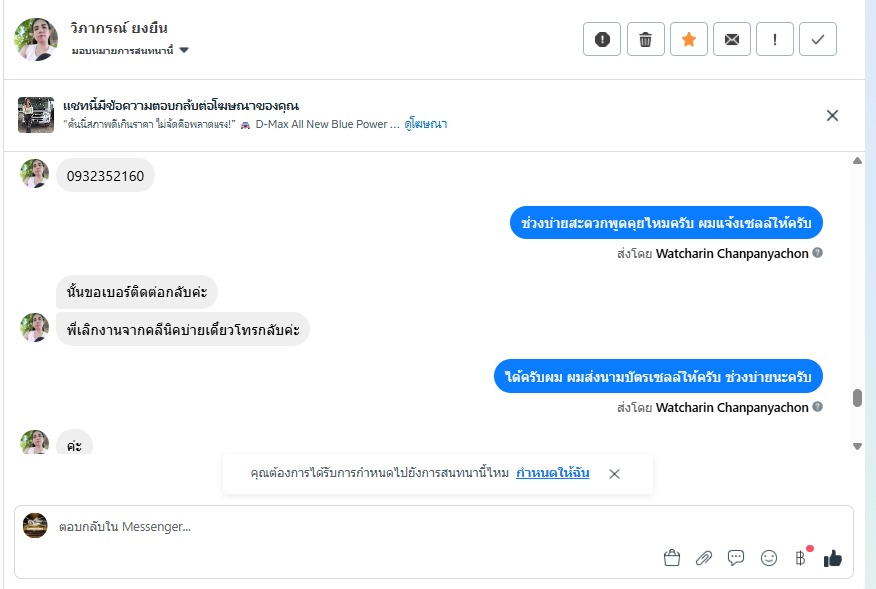Toggle the exclamation priority flag

[x=775, y=39]
